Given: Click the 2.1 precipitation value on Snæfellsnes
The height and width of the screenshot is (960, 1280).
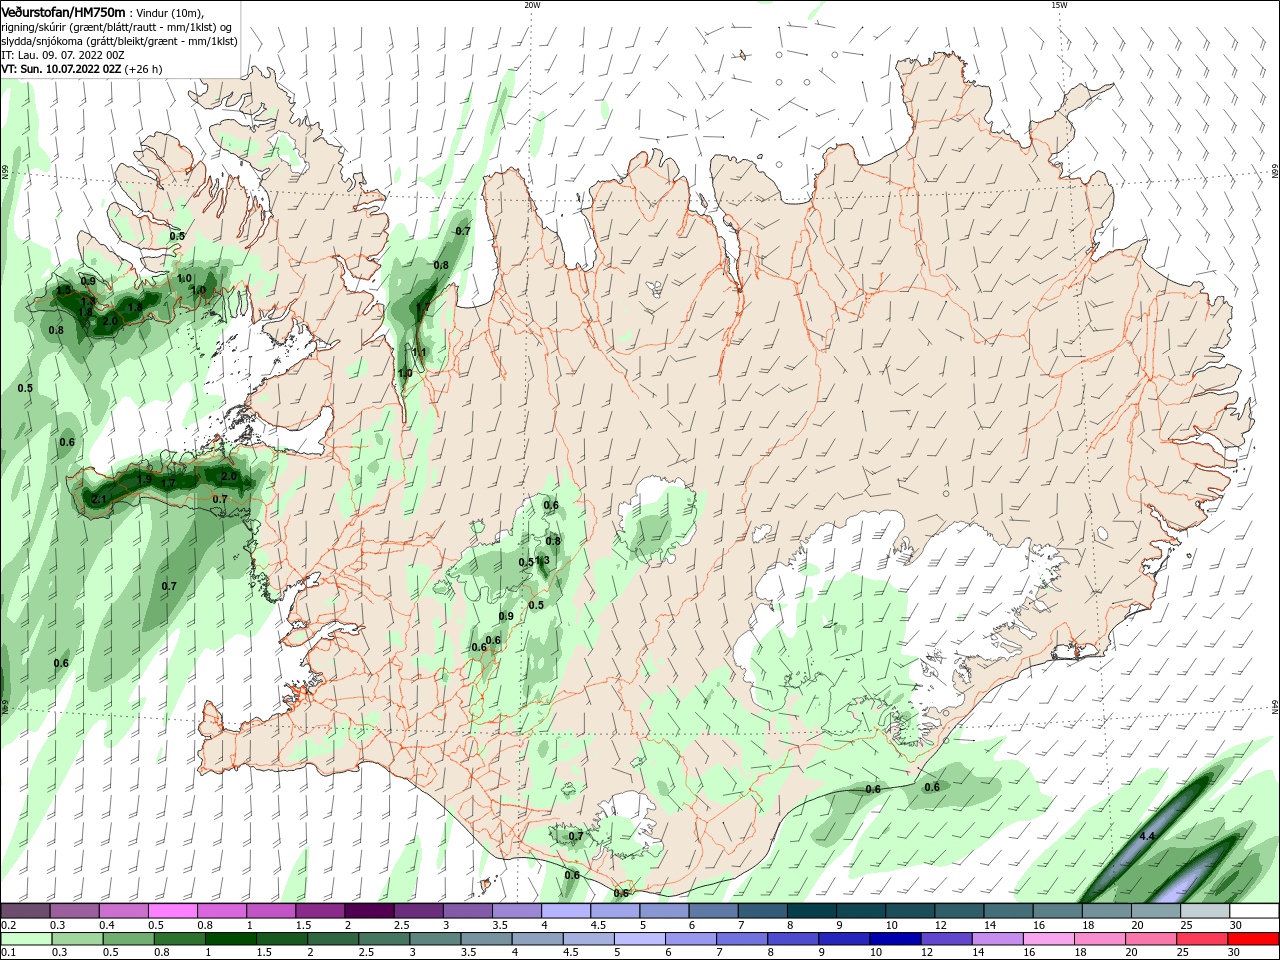Looking at the screenshot, I should [x=98, y=499].
